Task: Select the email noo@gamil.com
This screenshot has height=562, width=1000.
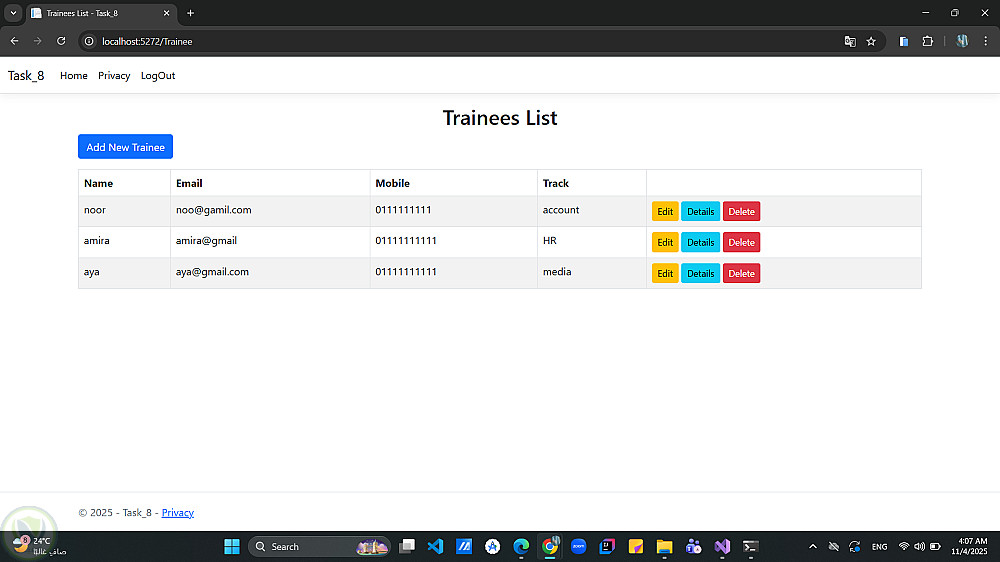Action: (x=214, y=210)
